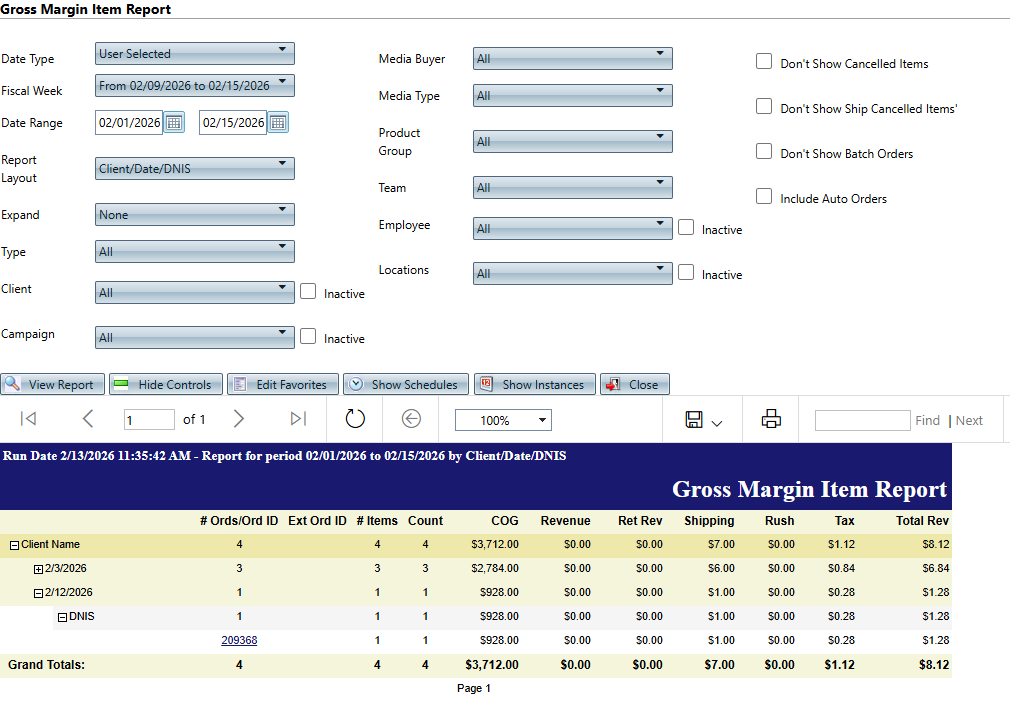This screenshot has width=1010, height=702.
Task: Change zoom level from 100% dropdown
Action: click(502, 421)
